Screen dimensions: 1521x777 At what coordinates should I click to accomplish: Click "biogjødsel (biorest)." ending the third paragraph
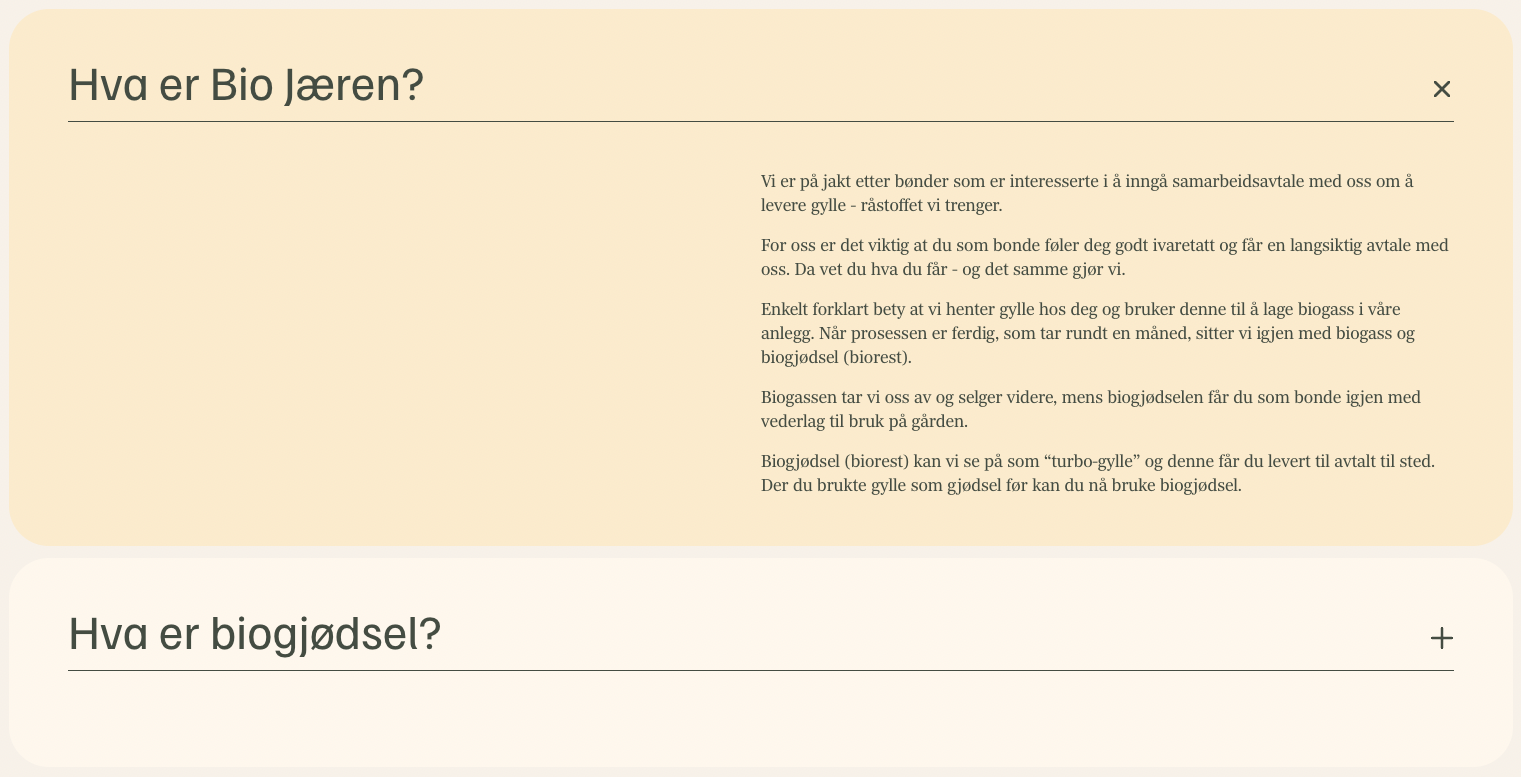pos(836,357)
